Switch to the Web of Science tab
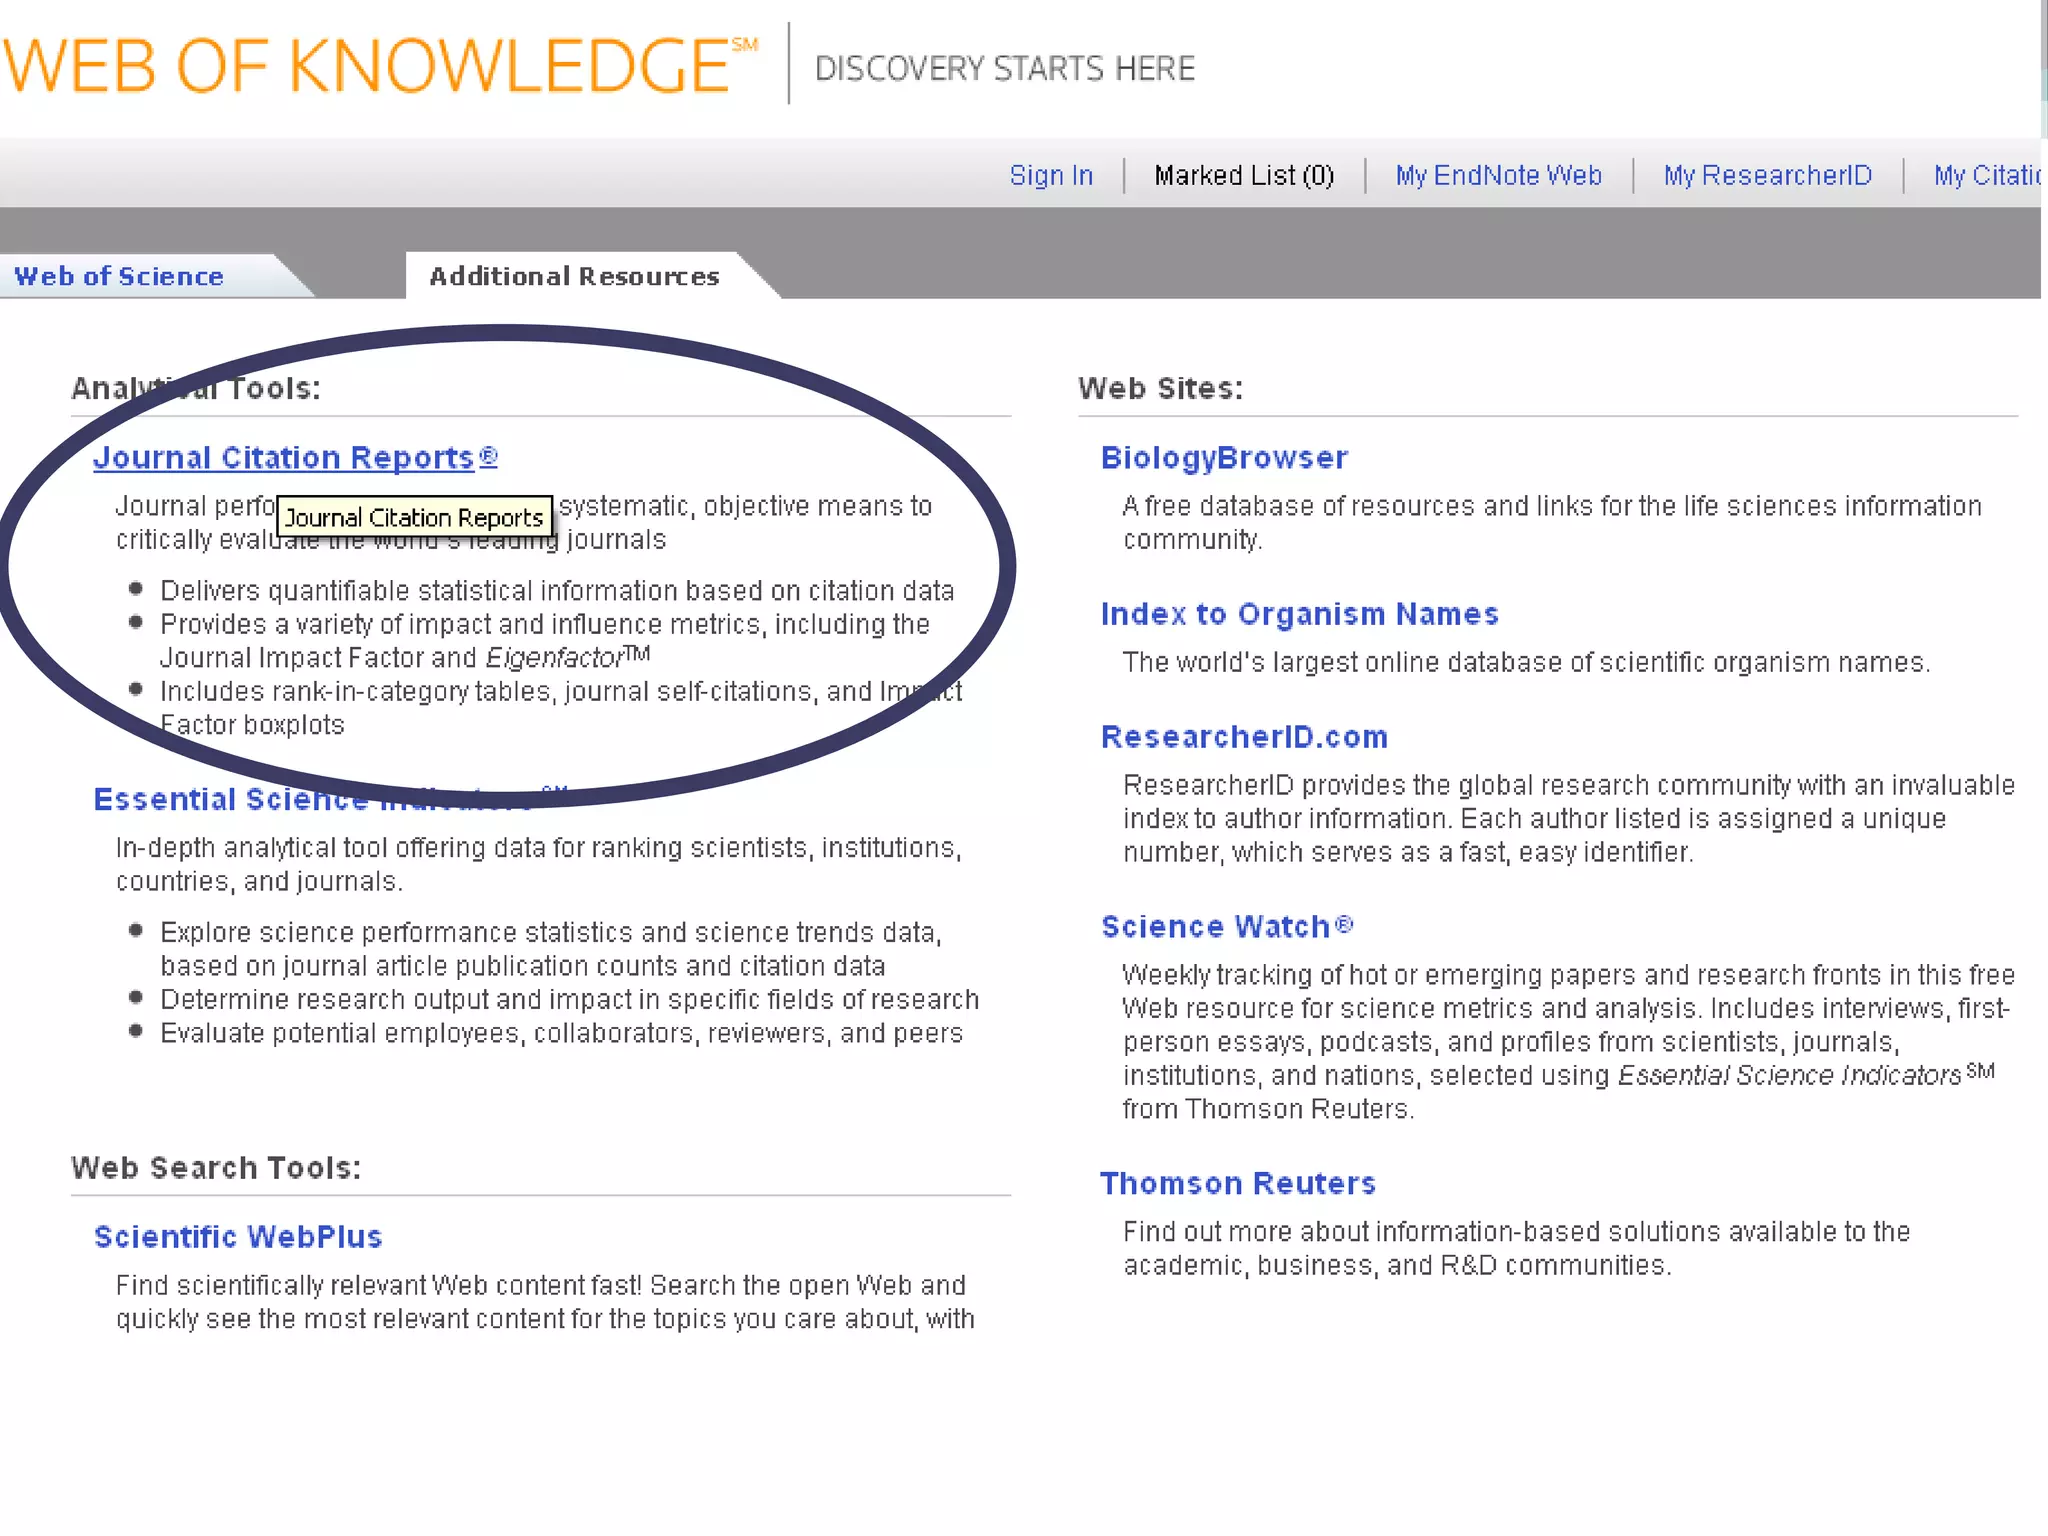The width and height of the screenshot is (2048, 1536). point(120,277)
